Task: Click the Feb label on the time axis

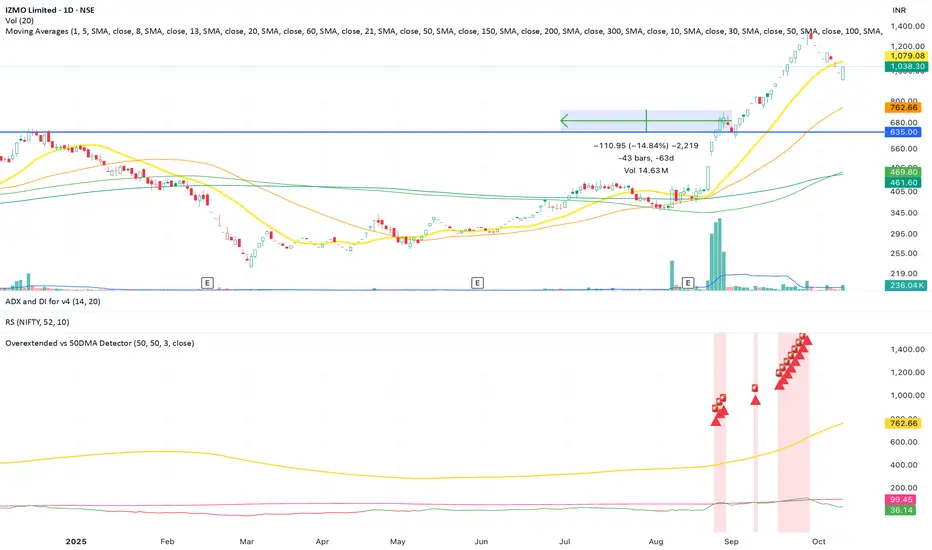Action: [167, 542]
